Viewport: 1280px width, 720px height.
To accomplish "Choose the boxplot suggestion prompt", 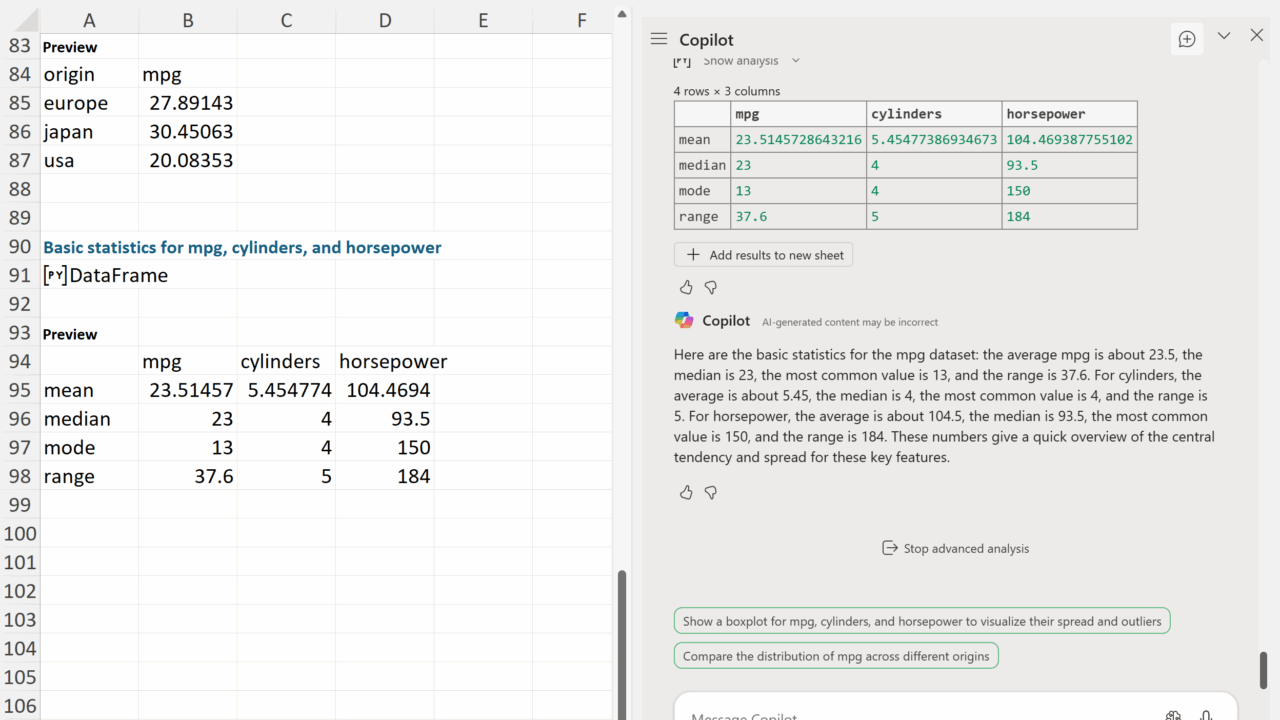I will click(921, 621).
